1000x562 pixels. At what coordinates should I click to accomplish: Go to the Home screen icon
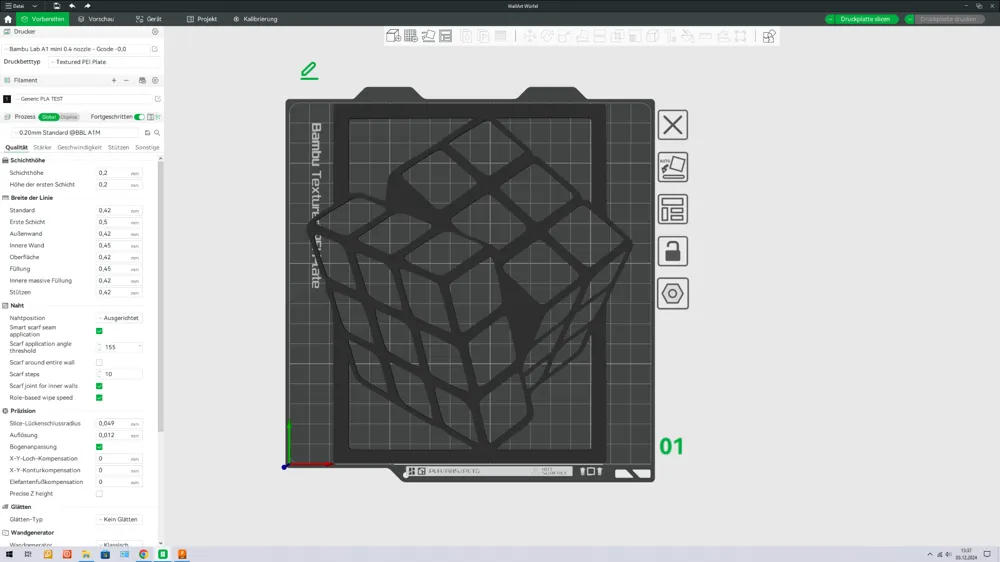point(8,19)
